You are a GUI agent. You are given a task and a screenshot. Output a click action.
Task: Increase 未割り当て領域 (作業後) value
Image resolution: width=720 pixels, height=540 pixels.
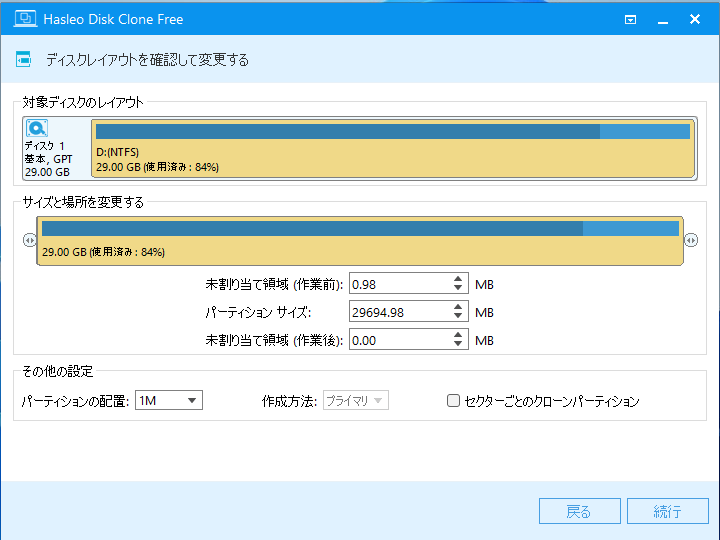(458, 335)
